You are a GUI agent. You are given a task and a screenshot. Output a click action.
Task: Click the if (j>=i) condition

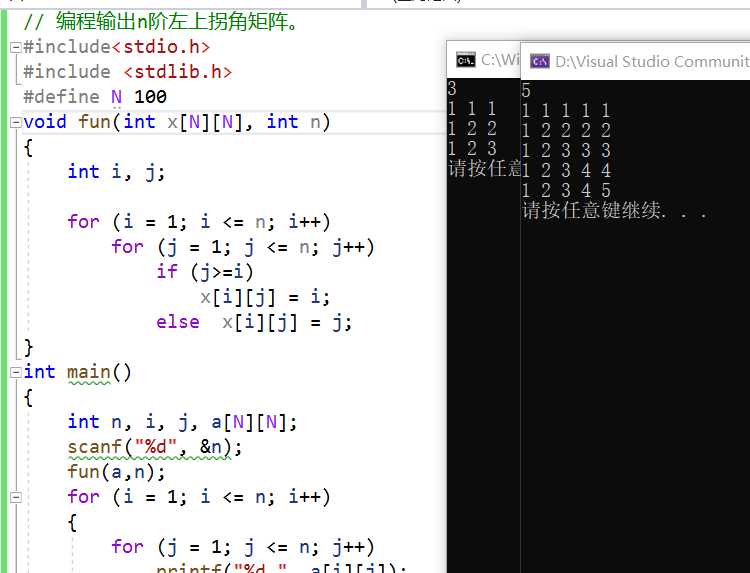(205, 272)
